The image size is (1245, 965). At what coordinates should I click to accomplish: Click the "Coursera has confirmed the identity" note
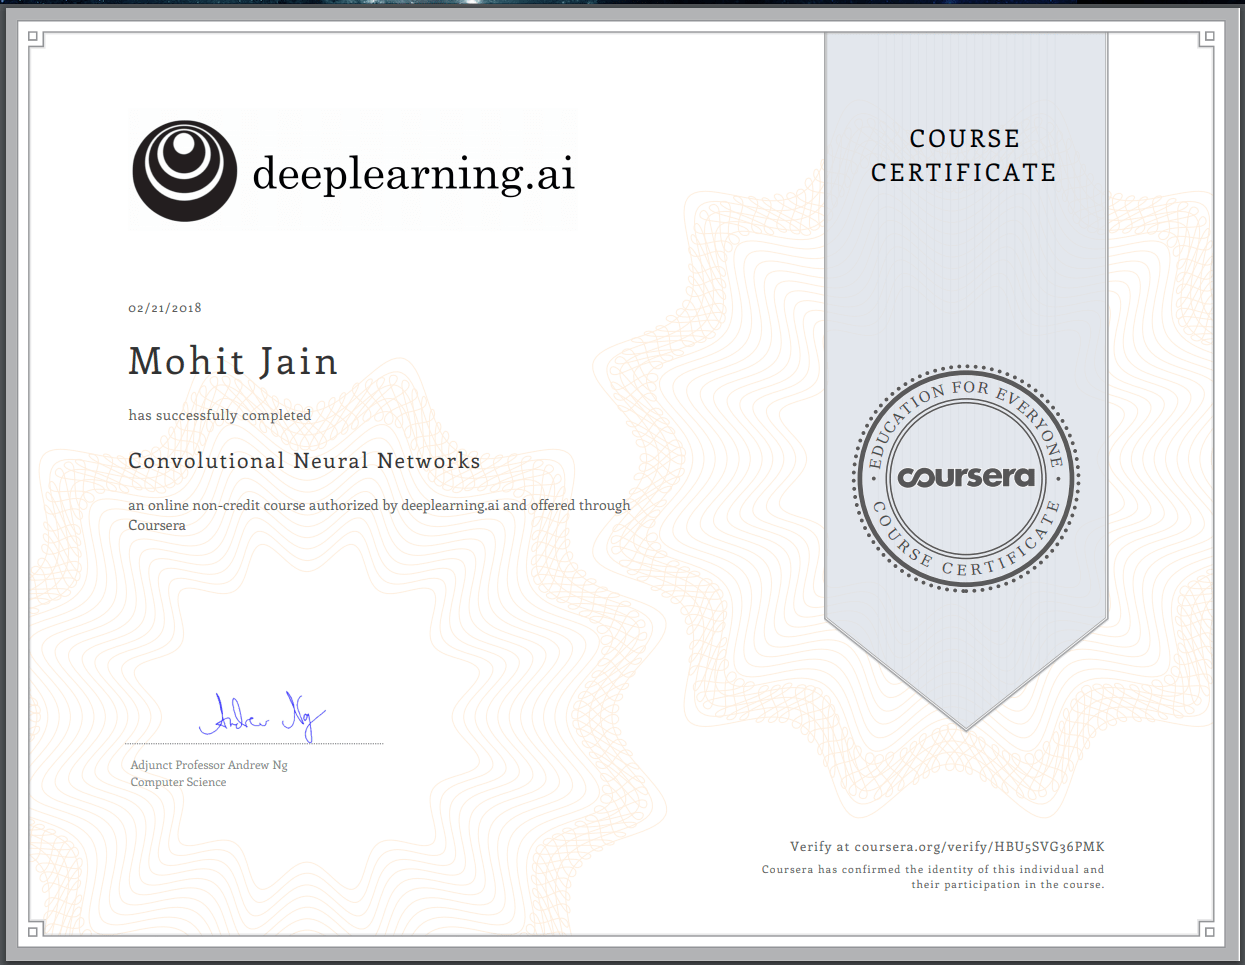coord(933,877)
